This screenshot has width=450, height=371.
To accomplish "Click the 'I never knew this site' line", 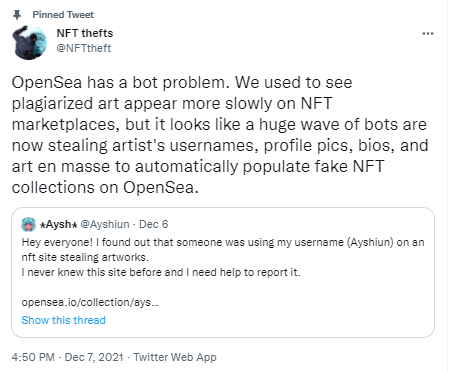I will [x=161, y=272].
